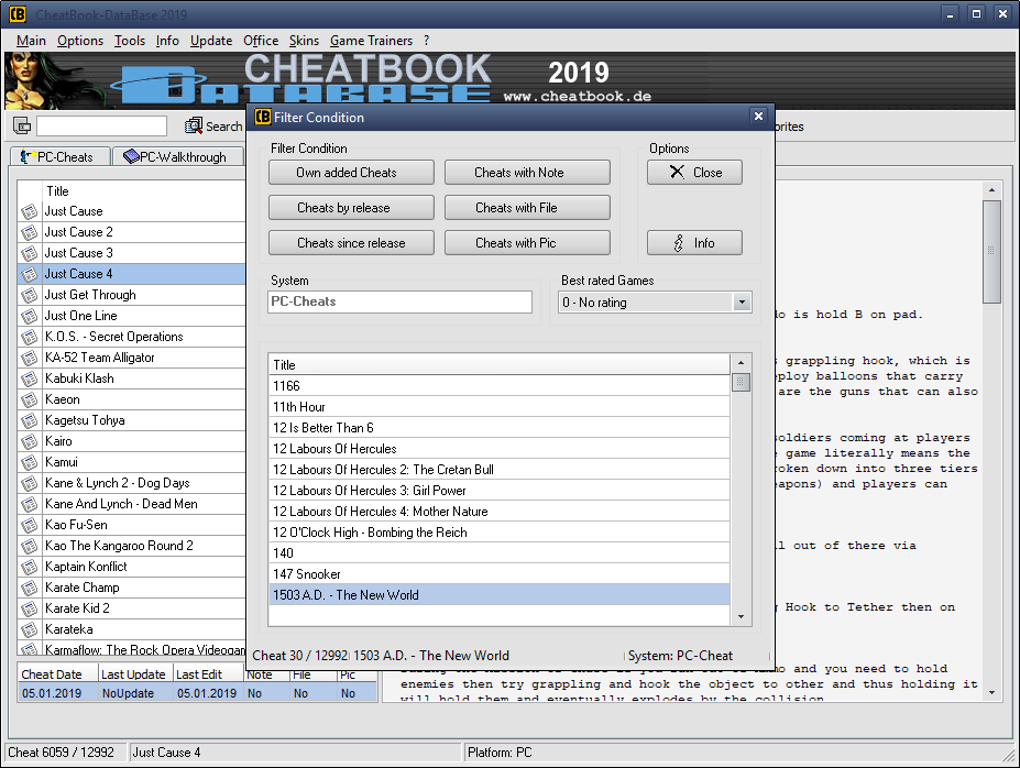Click the Cheats with File button
The image size is (1020, 768).
[x=527, y=207]
